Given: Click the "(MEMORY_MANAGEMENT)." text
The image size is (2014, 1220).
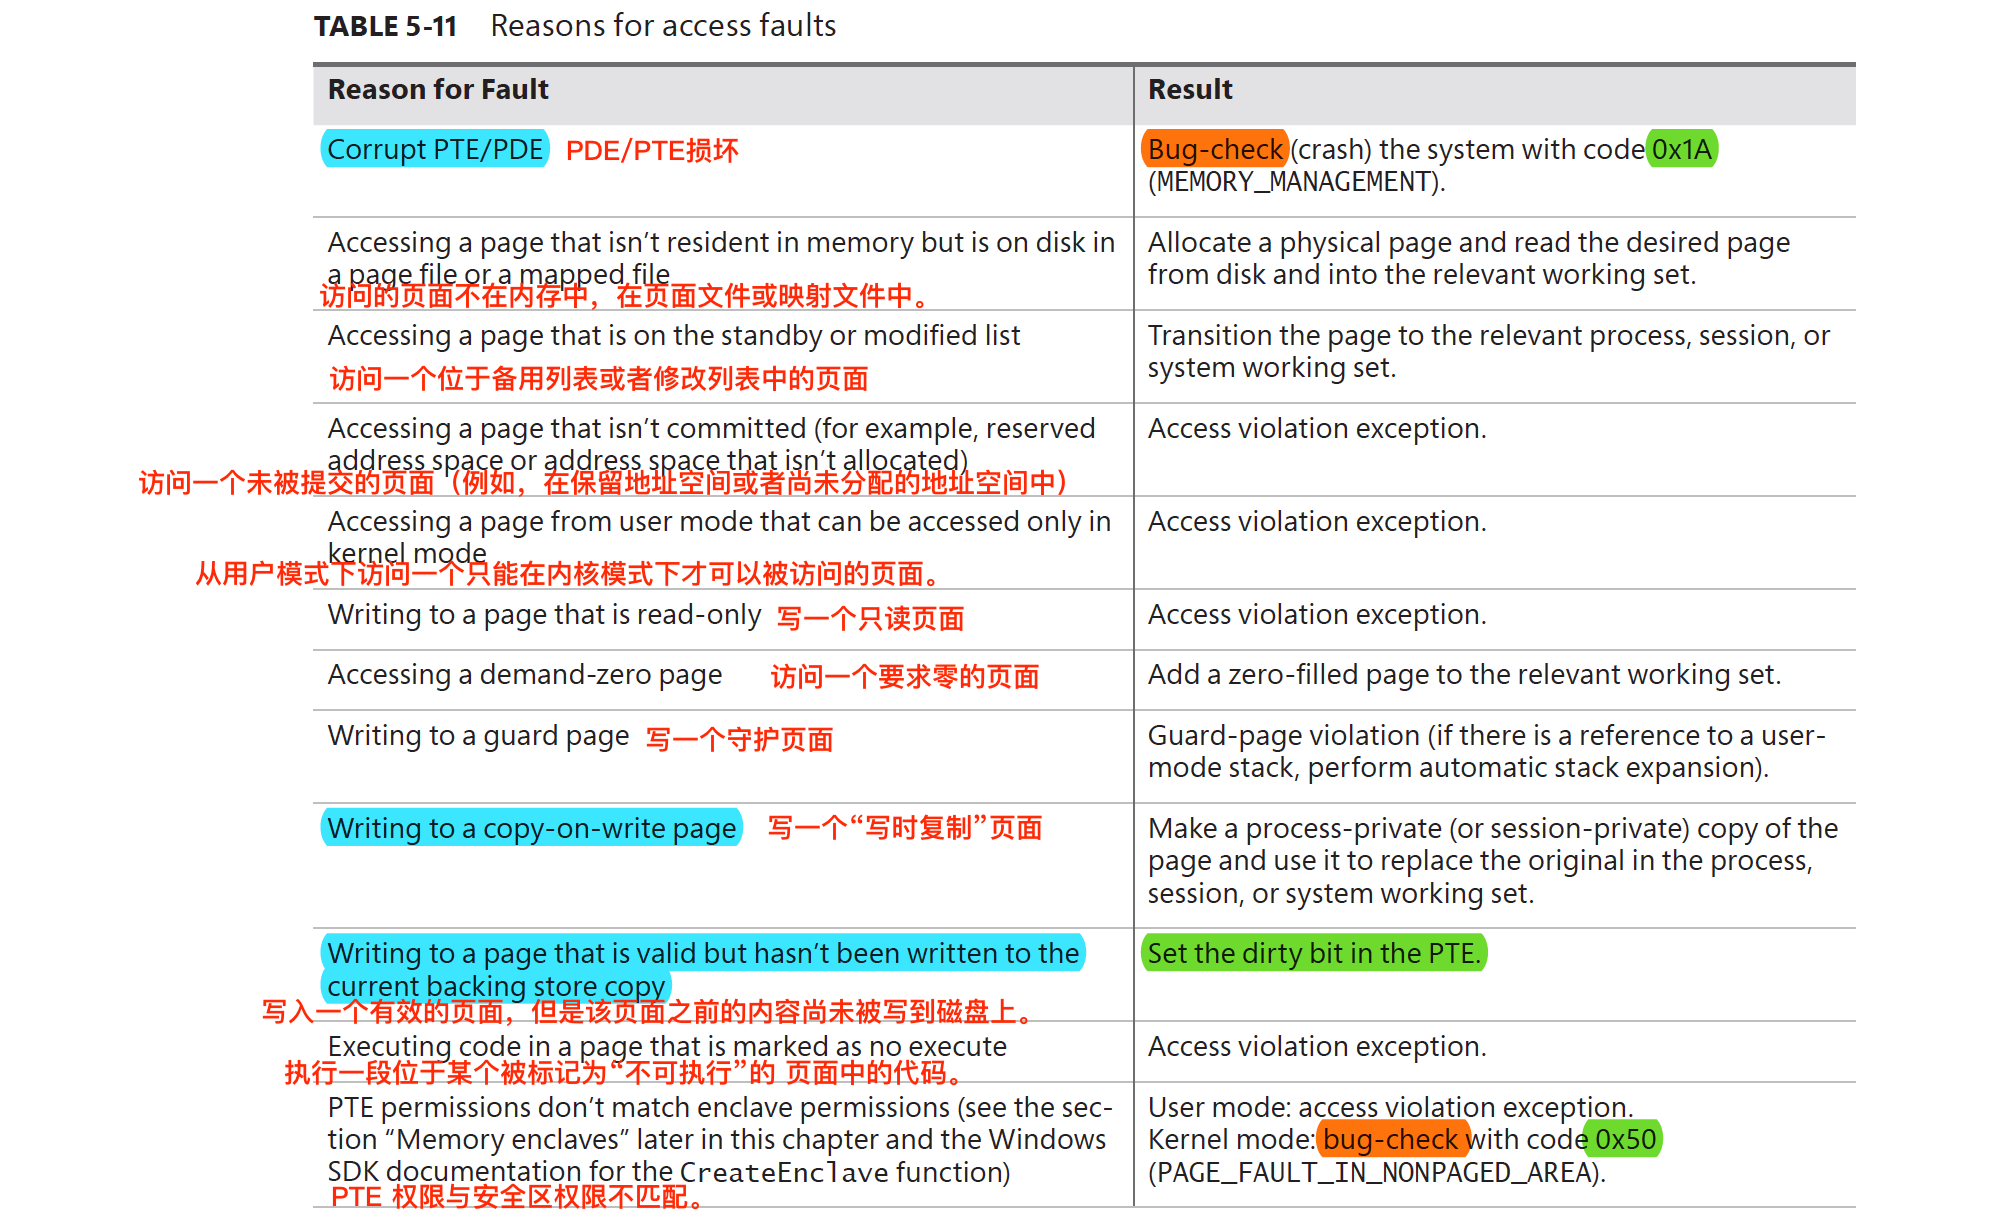Looking at the screenshot, I should (x=1296, y=182).
